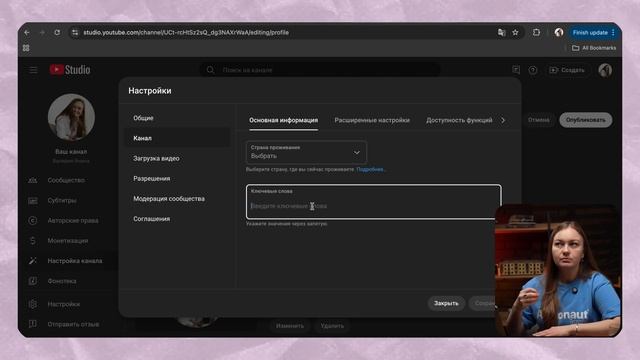Switch to Расширенные настройки tab
The height and width of the screenshot is (360, 640).
click(372, 120)
